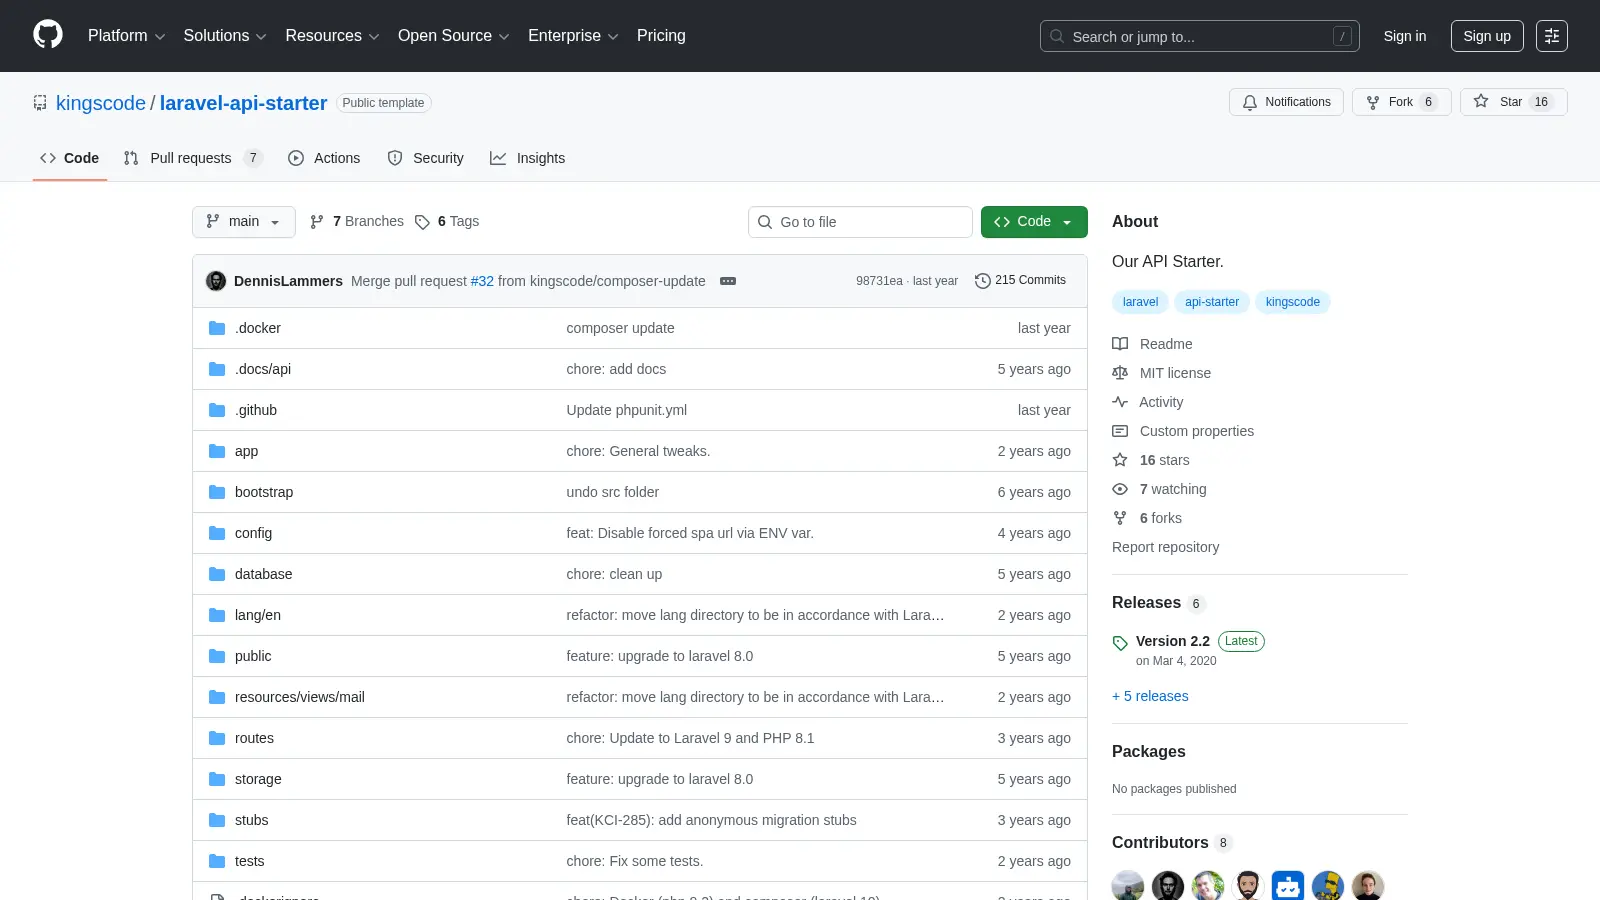
Task: Switch to the Actions tab
Action: pos(324,158)
